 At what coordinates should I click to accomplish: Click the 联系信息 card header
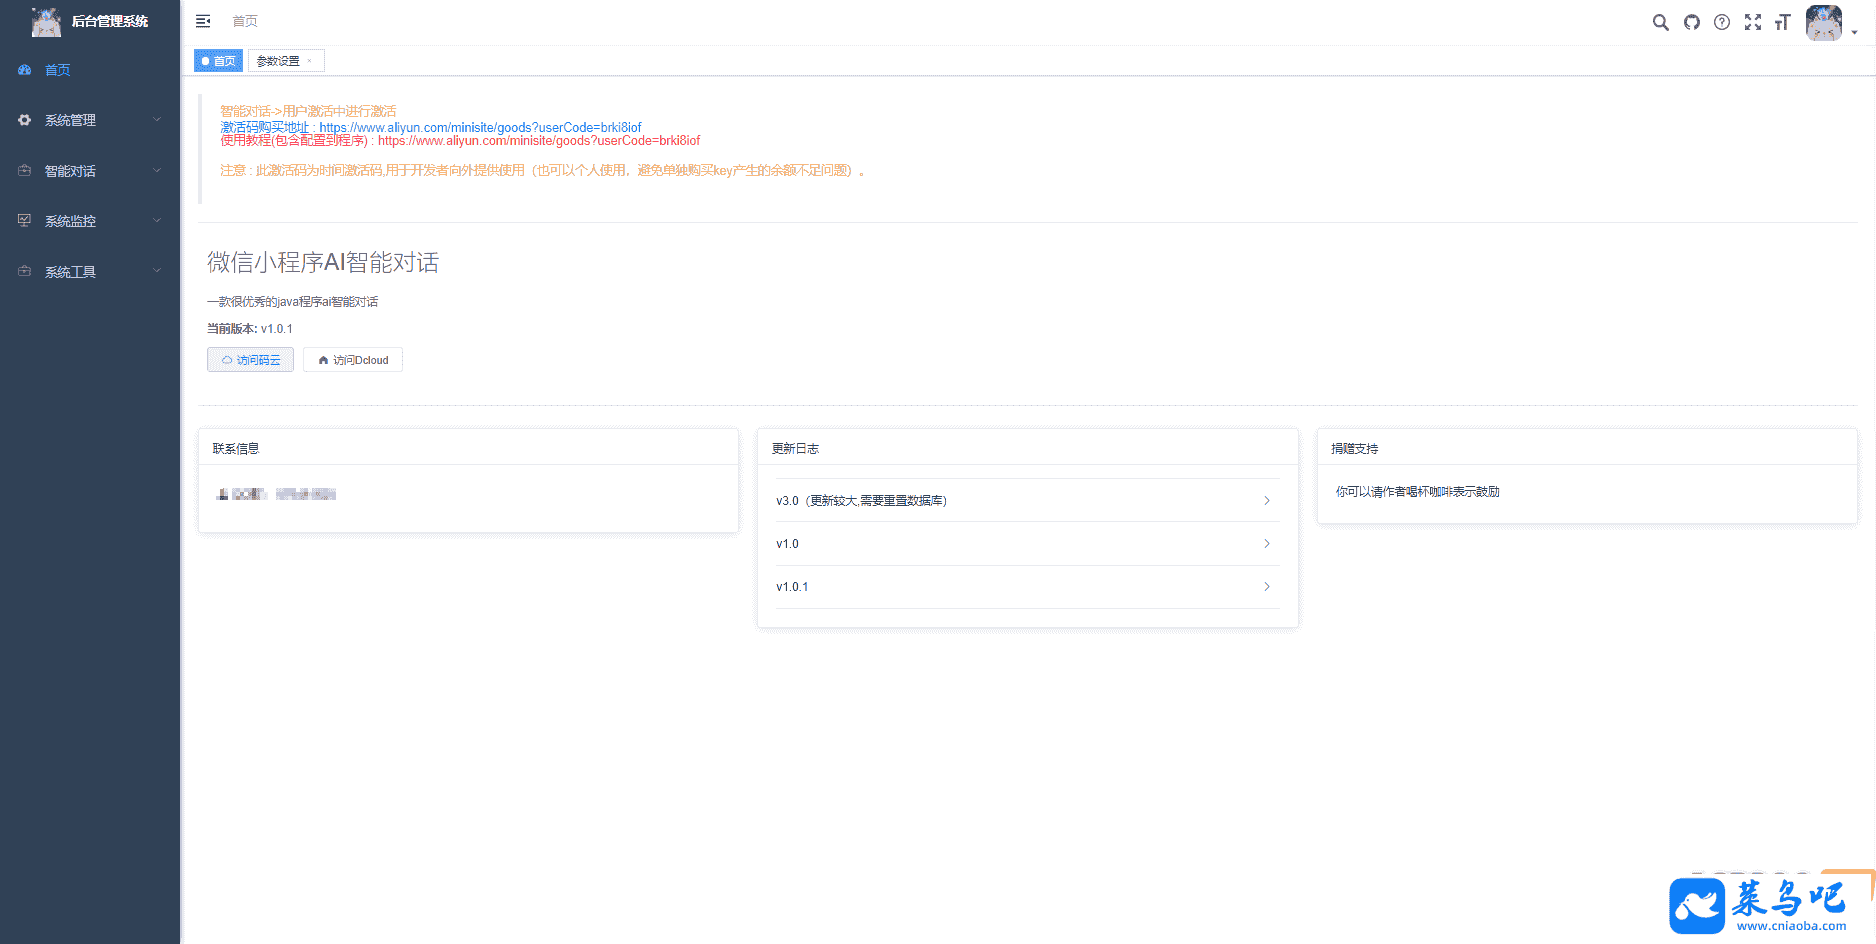pyautogui.click(x=468, y=448)
